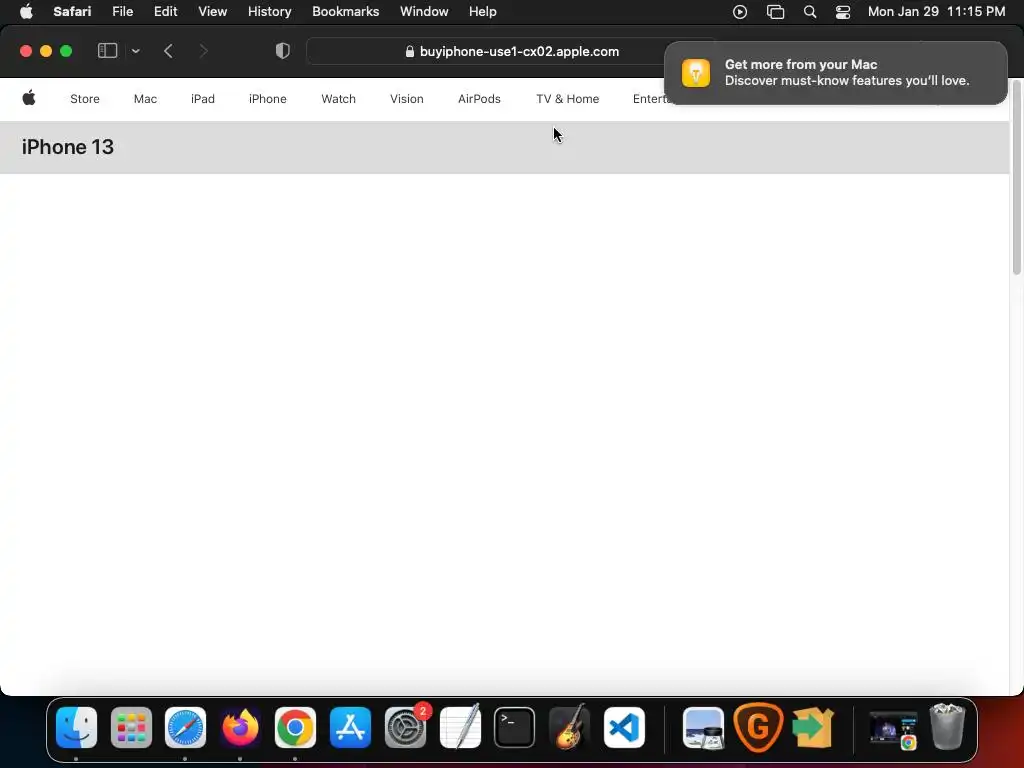Open Visual Studio Code from the Dock

click(x=624, y=727)
